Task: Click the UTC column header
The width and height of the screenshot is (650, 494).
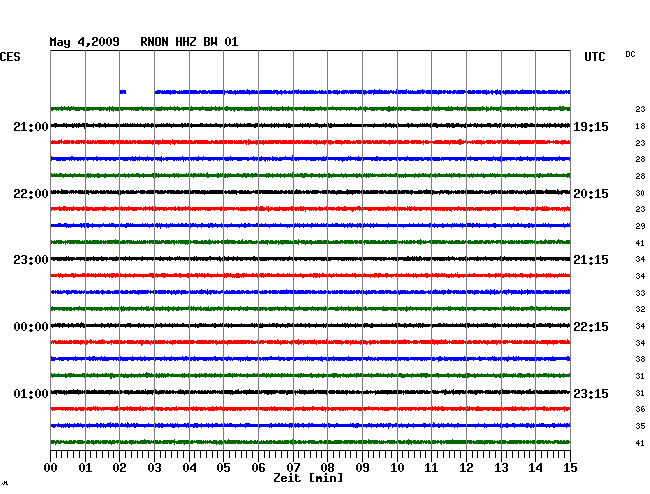Action: coord(595,57)
